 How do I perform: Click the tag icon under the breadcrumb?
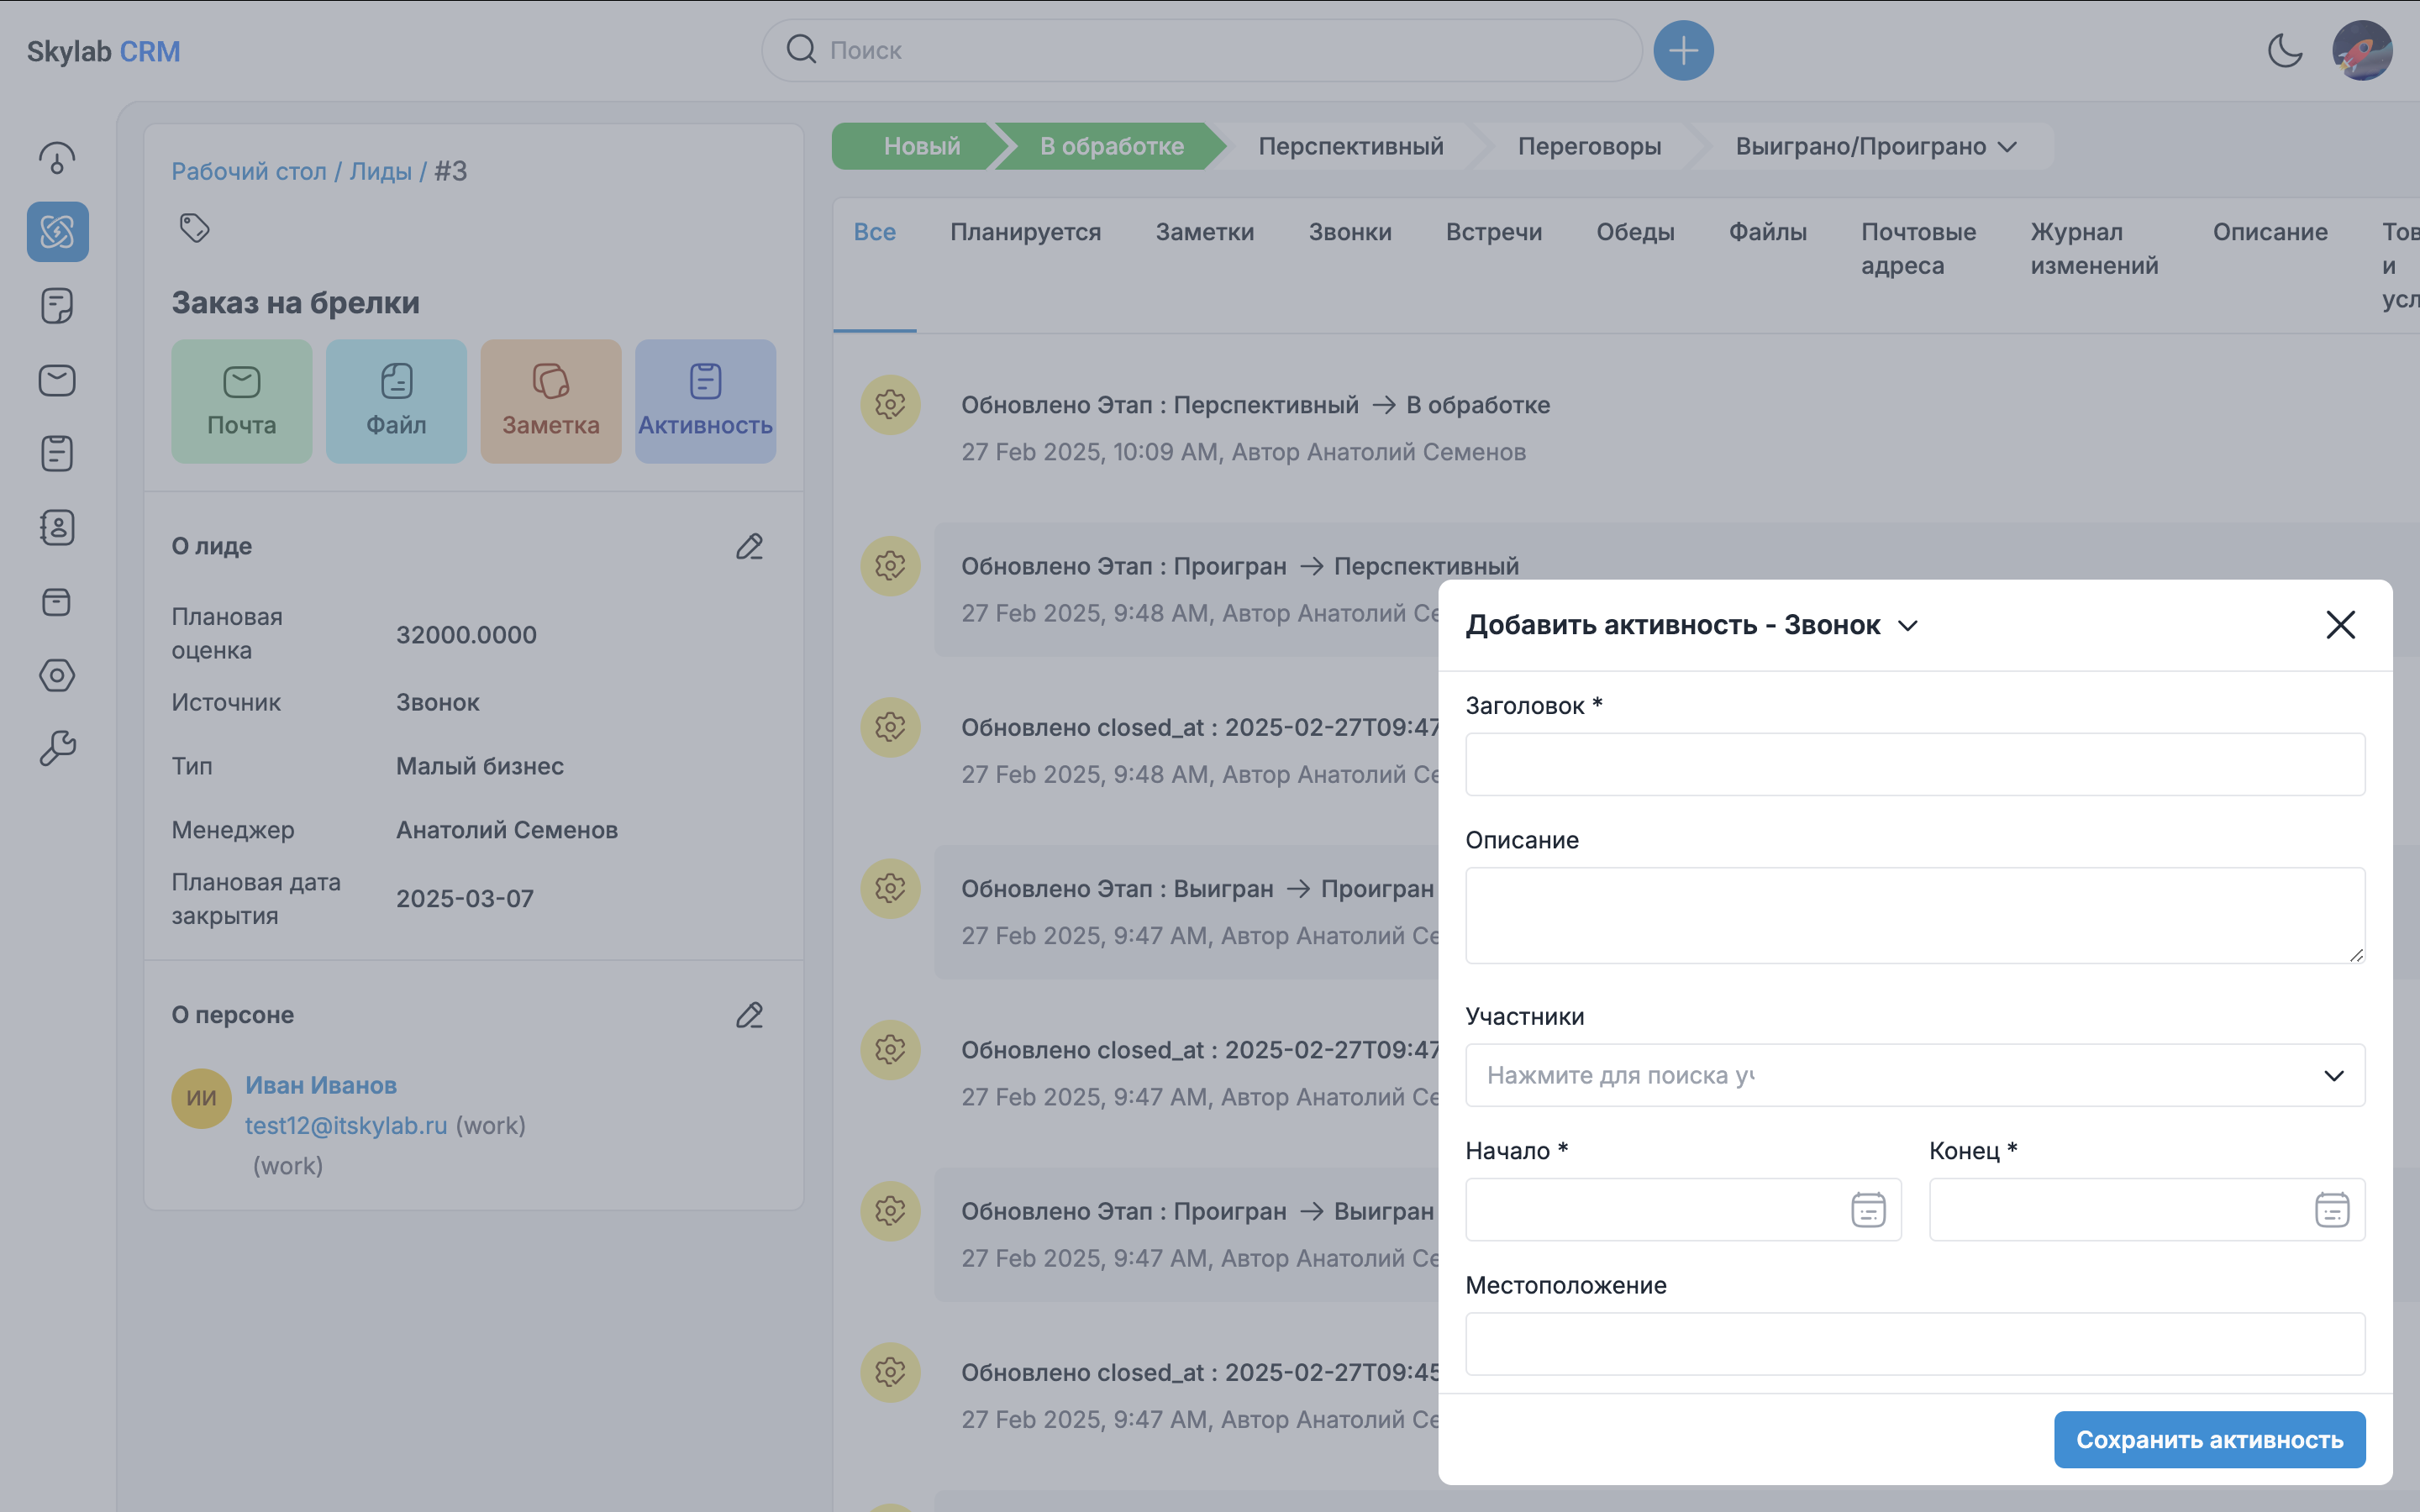(194, 228)
